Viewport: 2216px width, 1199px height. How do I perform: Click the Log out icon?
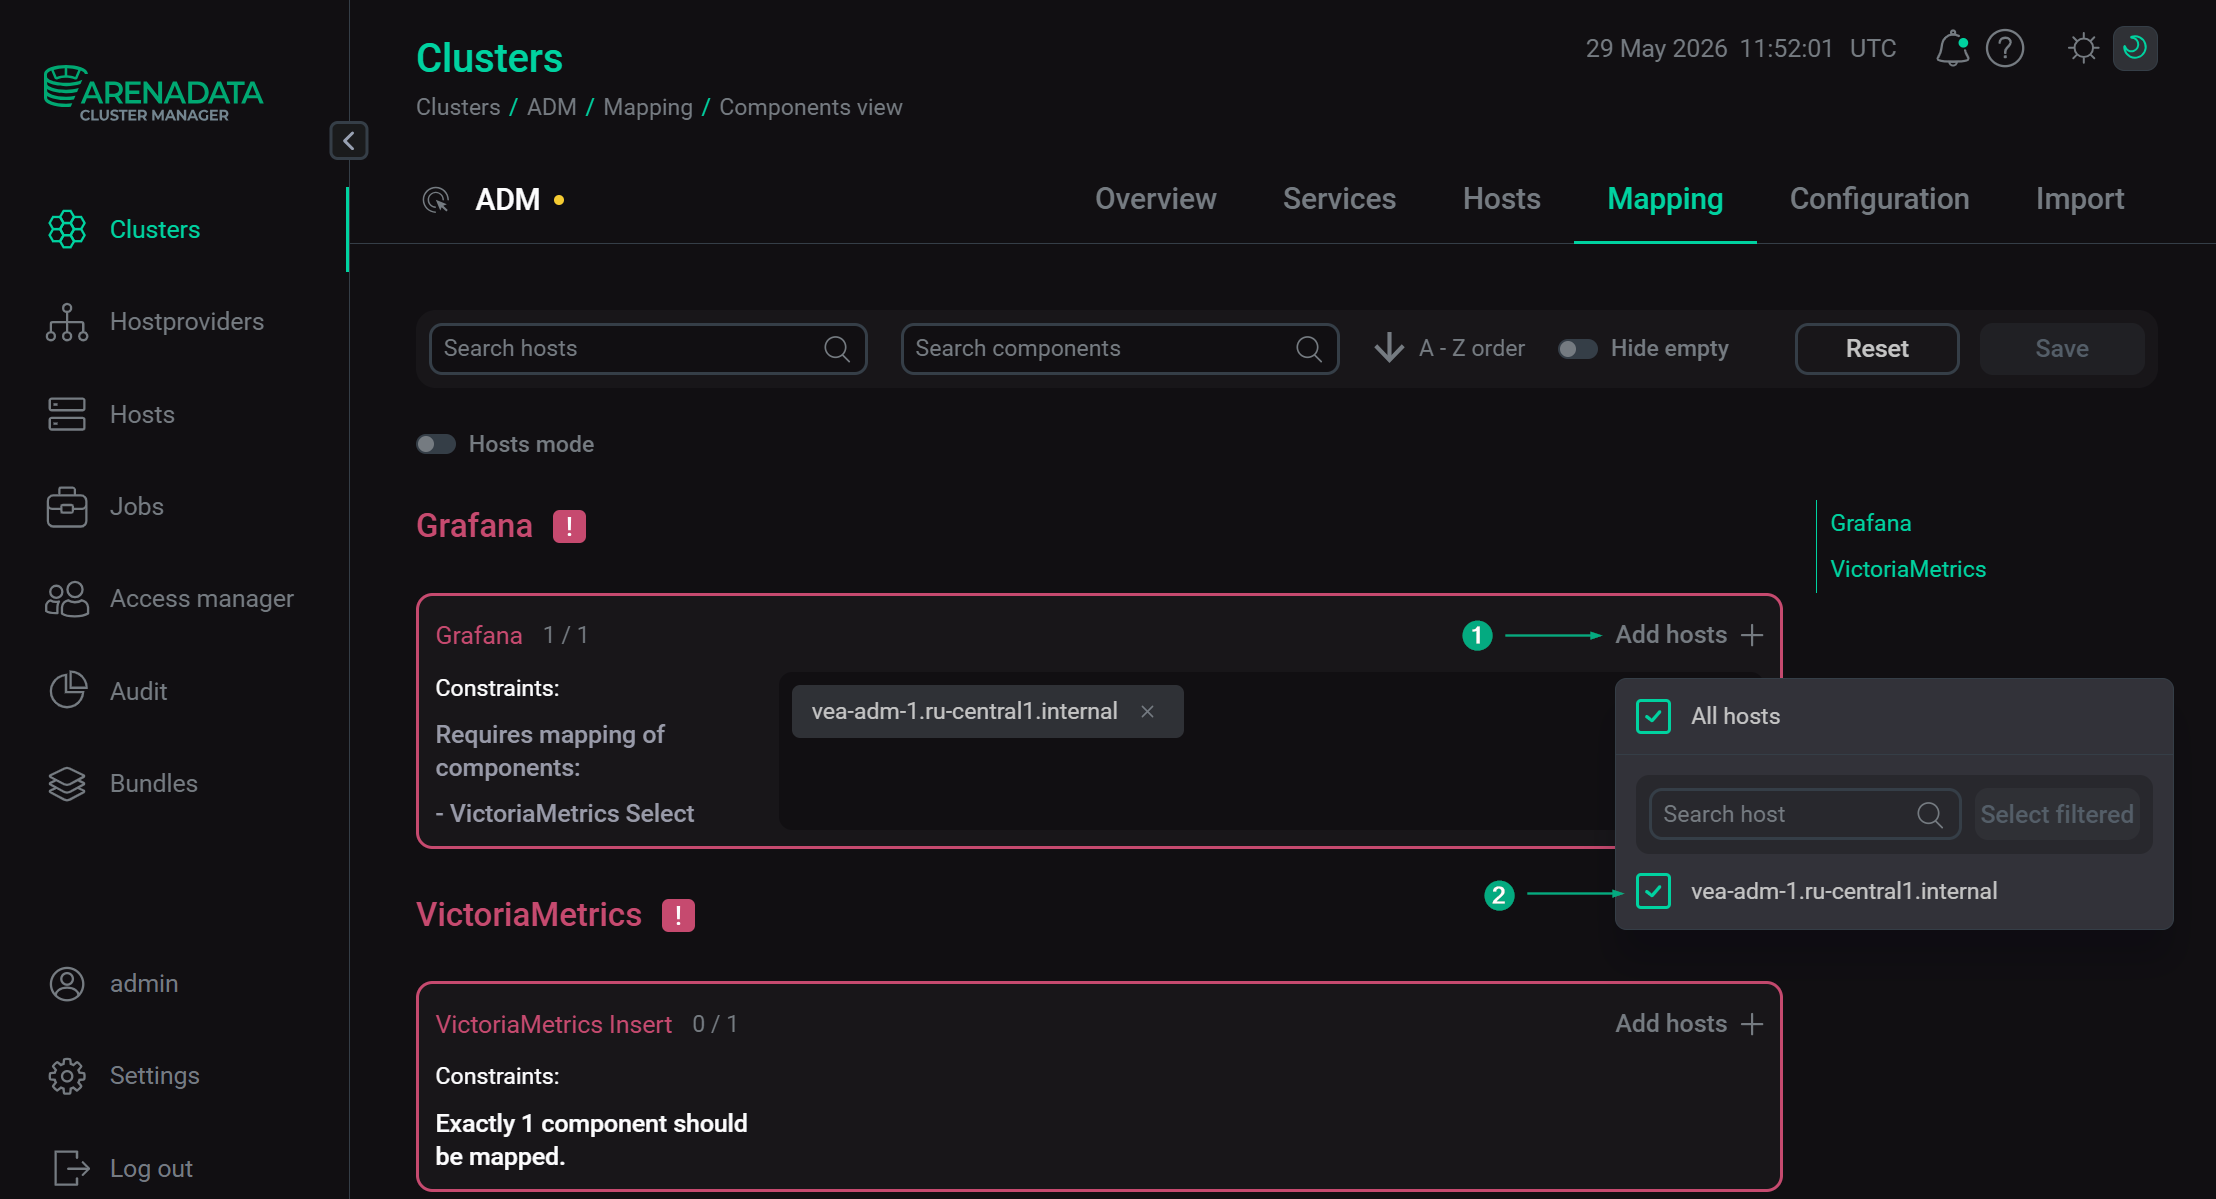[70, 1168]
